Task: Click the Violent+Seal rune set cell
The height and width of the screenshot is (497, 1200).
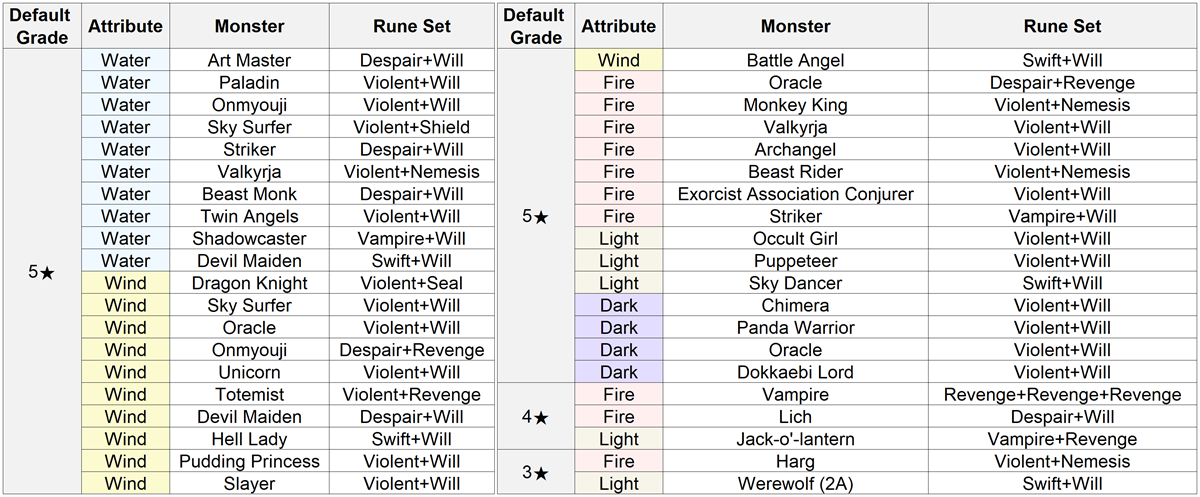Action: 411,283
